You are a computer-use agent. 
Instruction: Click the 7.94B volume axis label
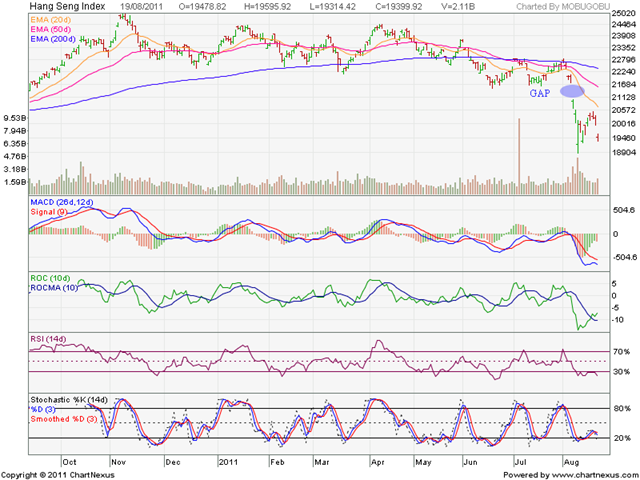15,131
